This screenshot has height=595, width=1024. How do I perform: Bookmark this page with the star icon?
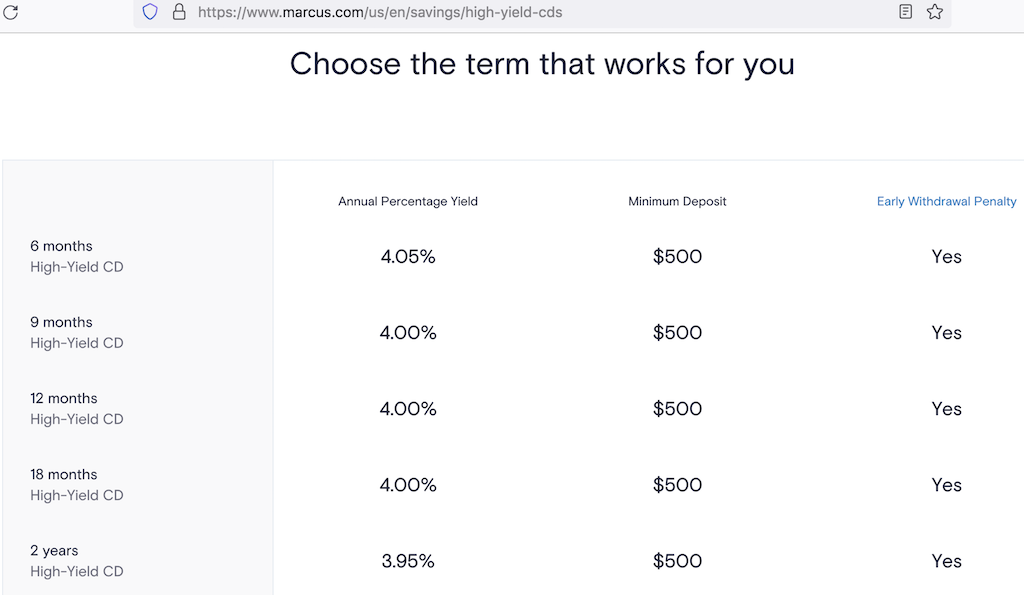(x=935, y=12)
